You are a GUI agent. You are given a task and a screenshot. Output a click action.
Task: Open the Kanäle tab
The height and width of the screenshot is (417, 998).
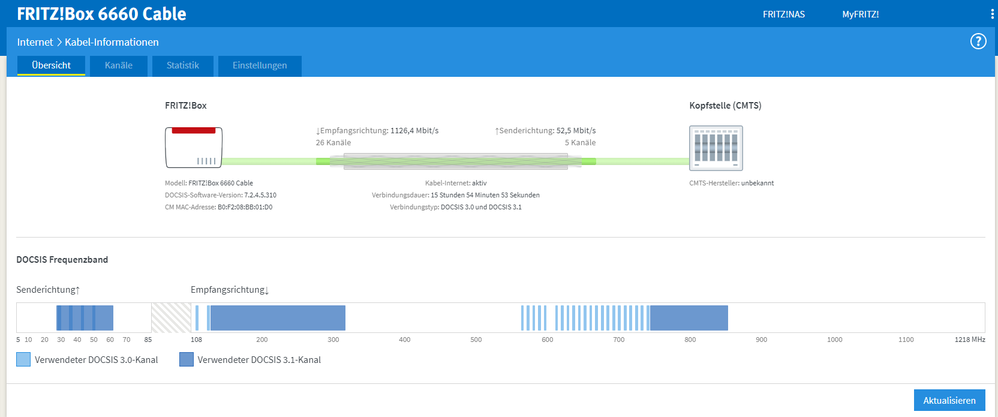(118, 66)
